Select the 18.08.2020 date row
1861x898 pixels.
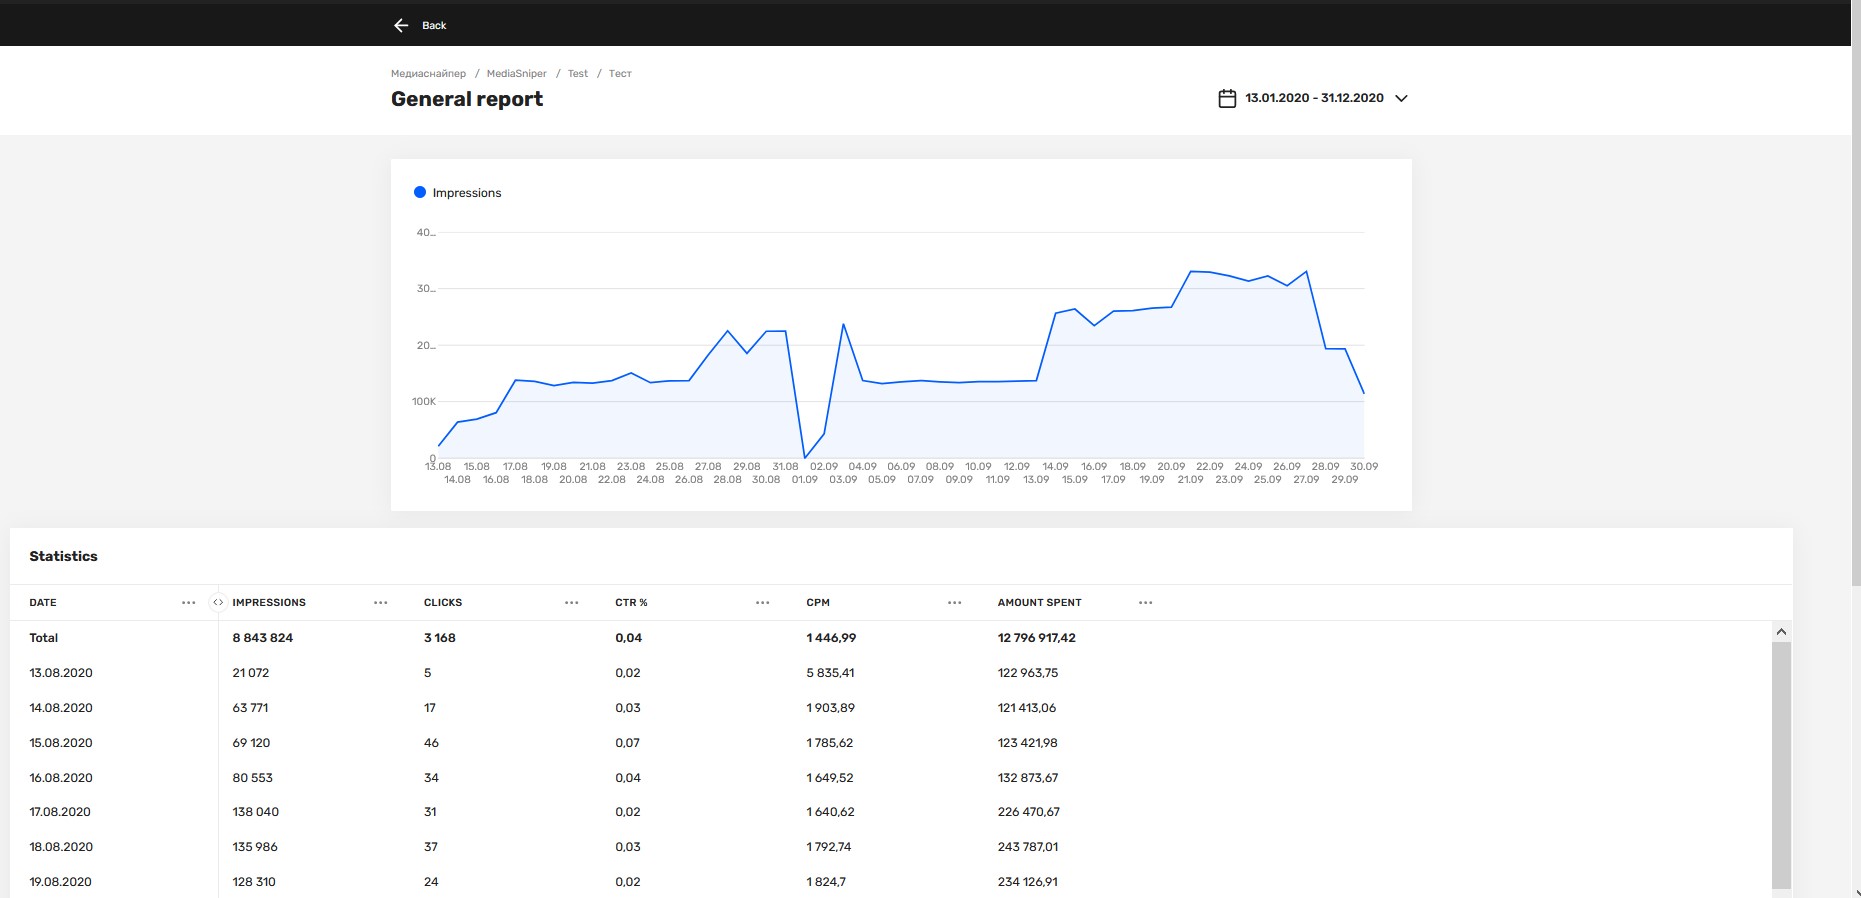pos(61,847)
